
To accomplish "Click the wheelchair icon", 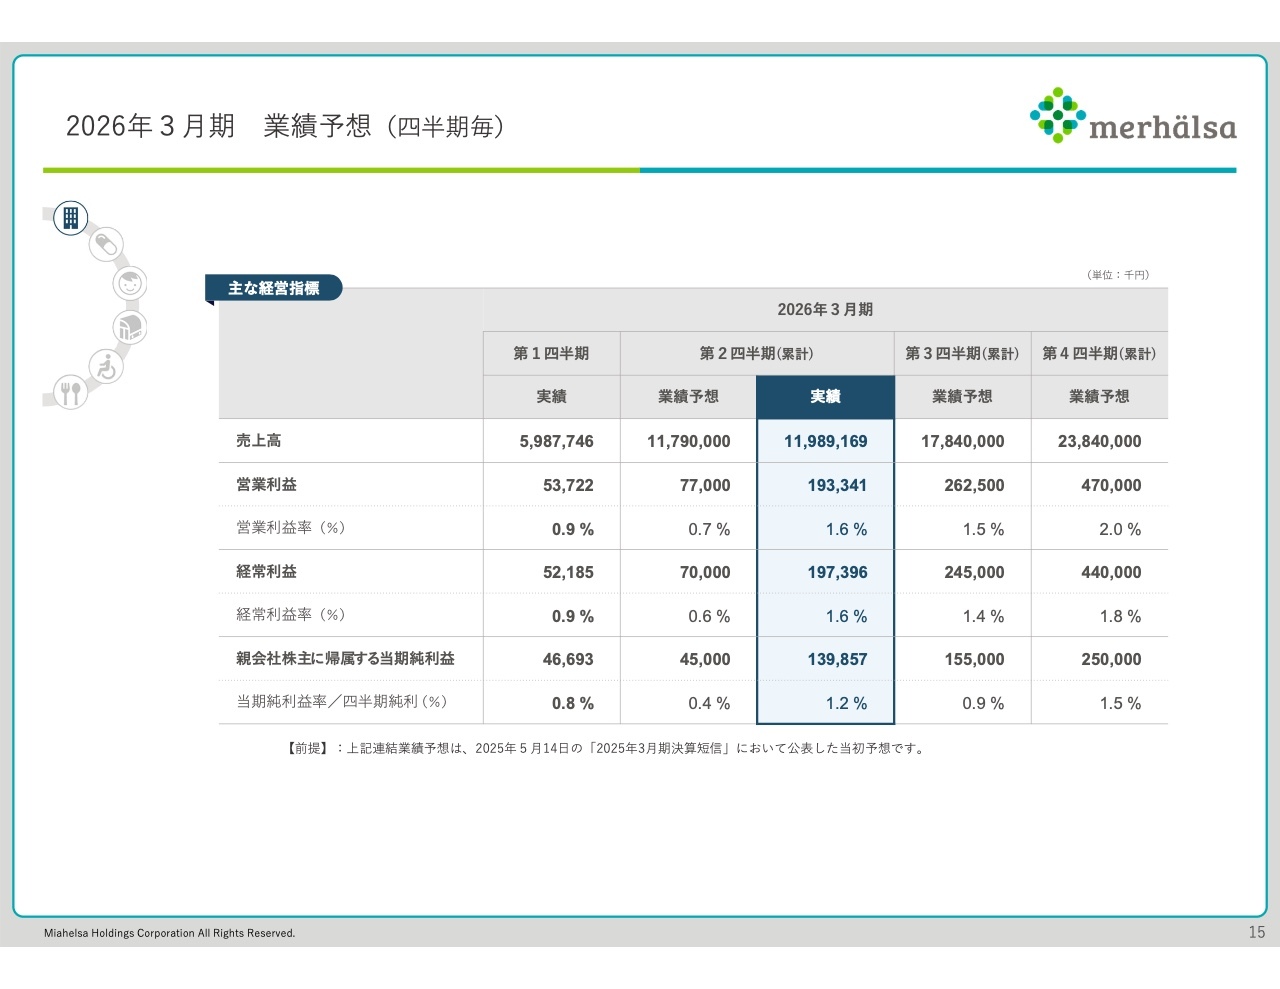I will [x=106, y=367].
